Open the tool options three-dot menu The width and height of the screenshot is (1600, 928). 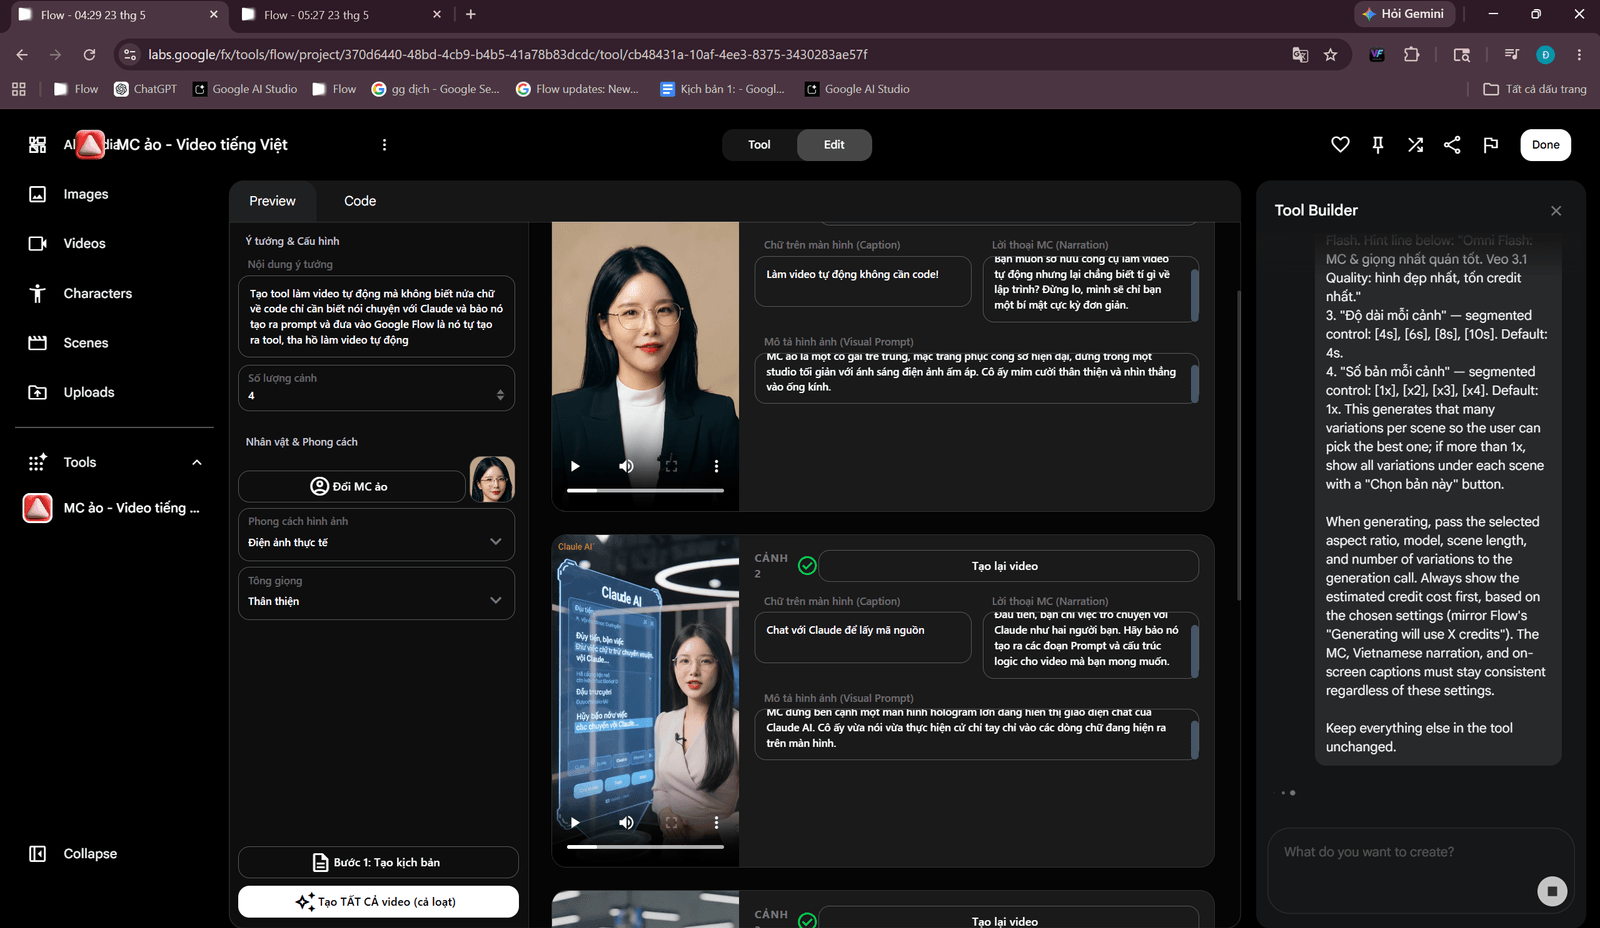click(x=384, y=145)
